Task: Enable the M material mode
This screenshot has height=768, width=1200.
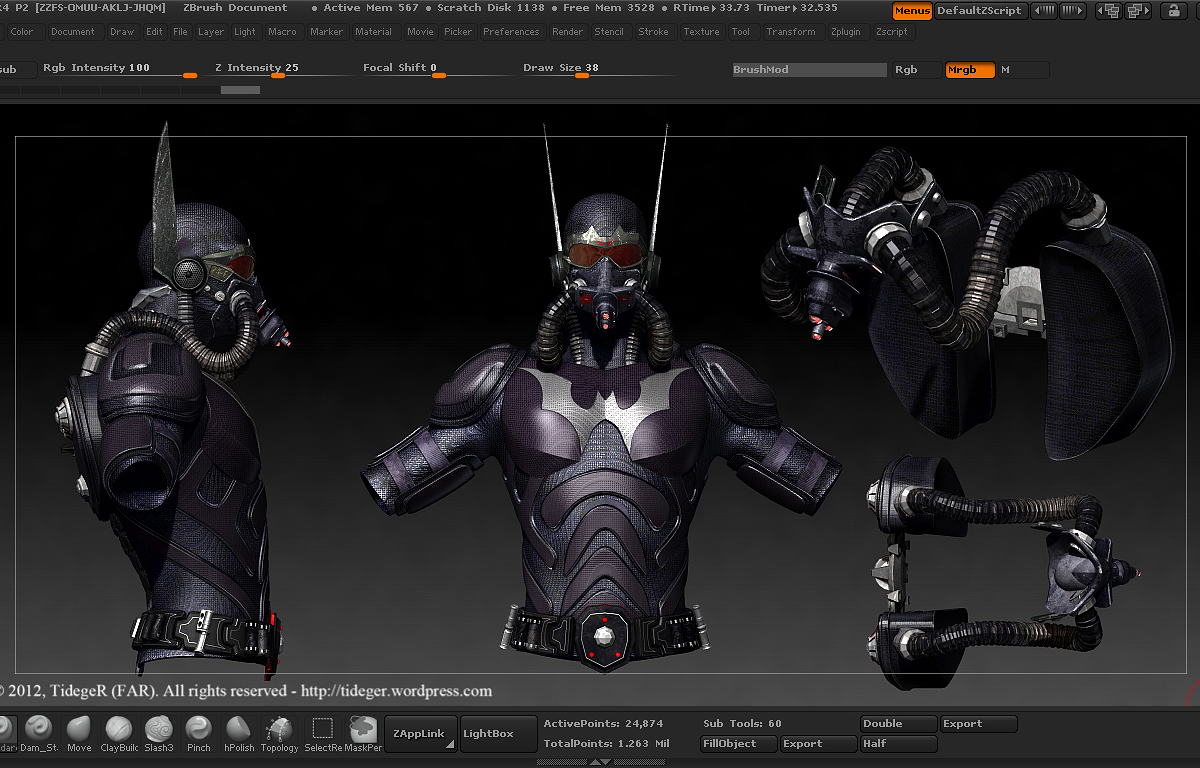Action: [1024, 70]
